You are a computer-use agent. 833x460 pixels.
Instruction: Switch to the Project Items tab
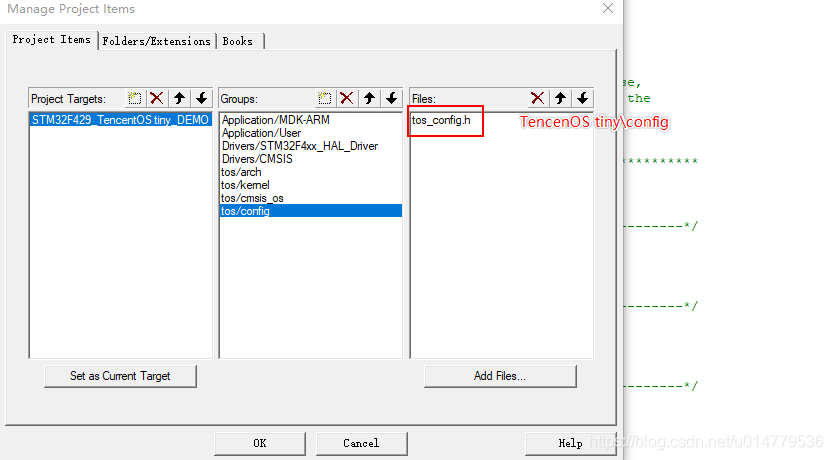tap(52, 40)
